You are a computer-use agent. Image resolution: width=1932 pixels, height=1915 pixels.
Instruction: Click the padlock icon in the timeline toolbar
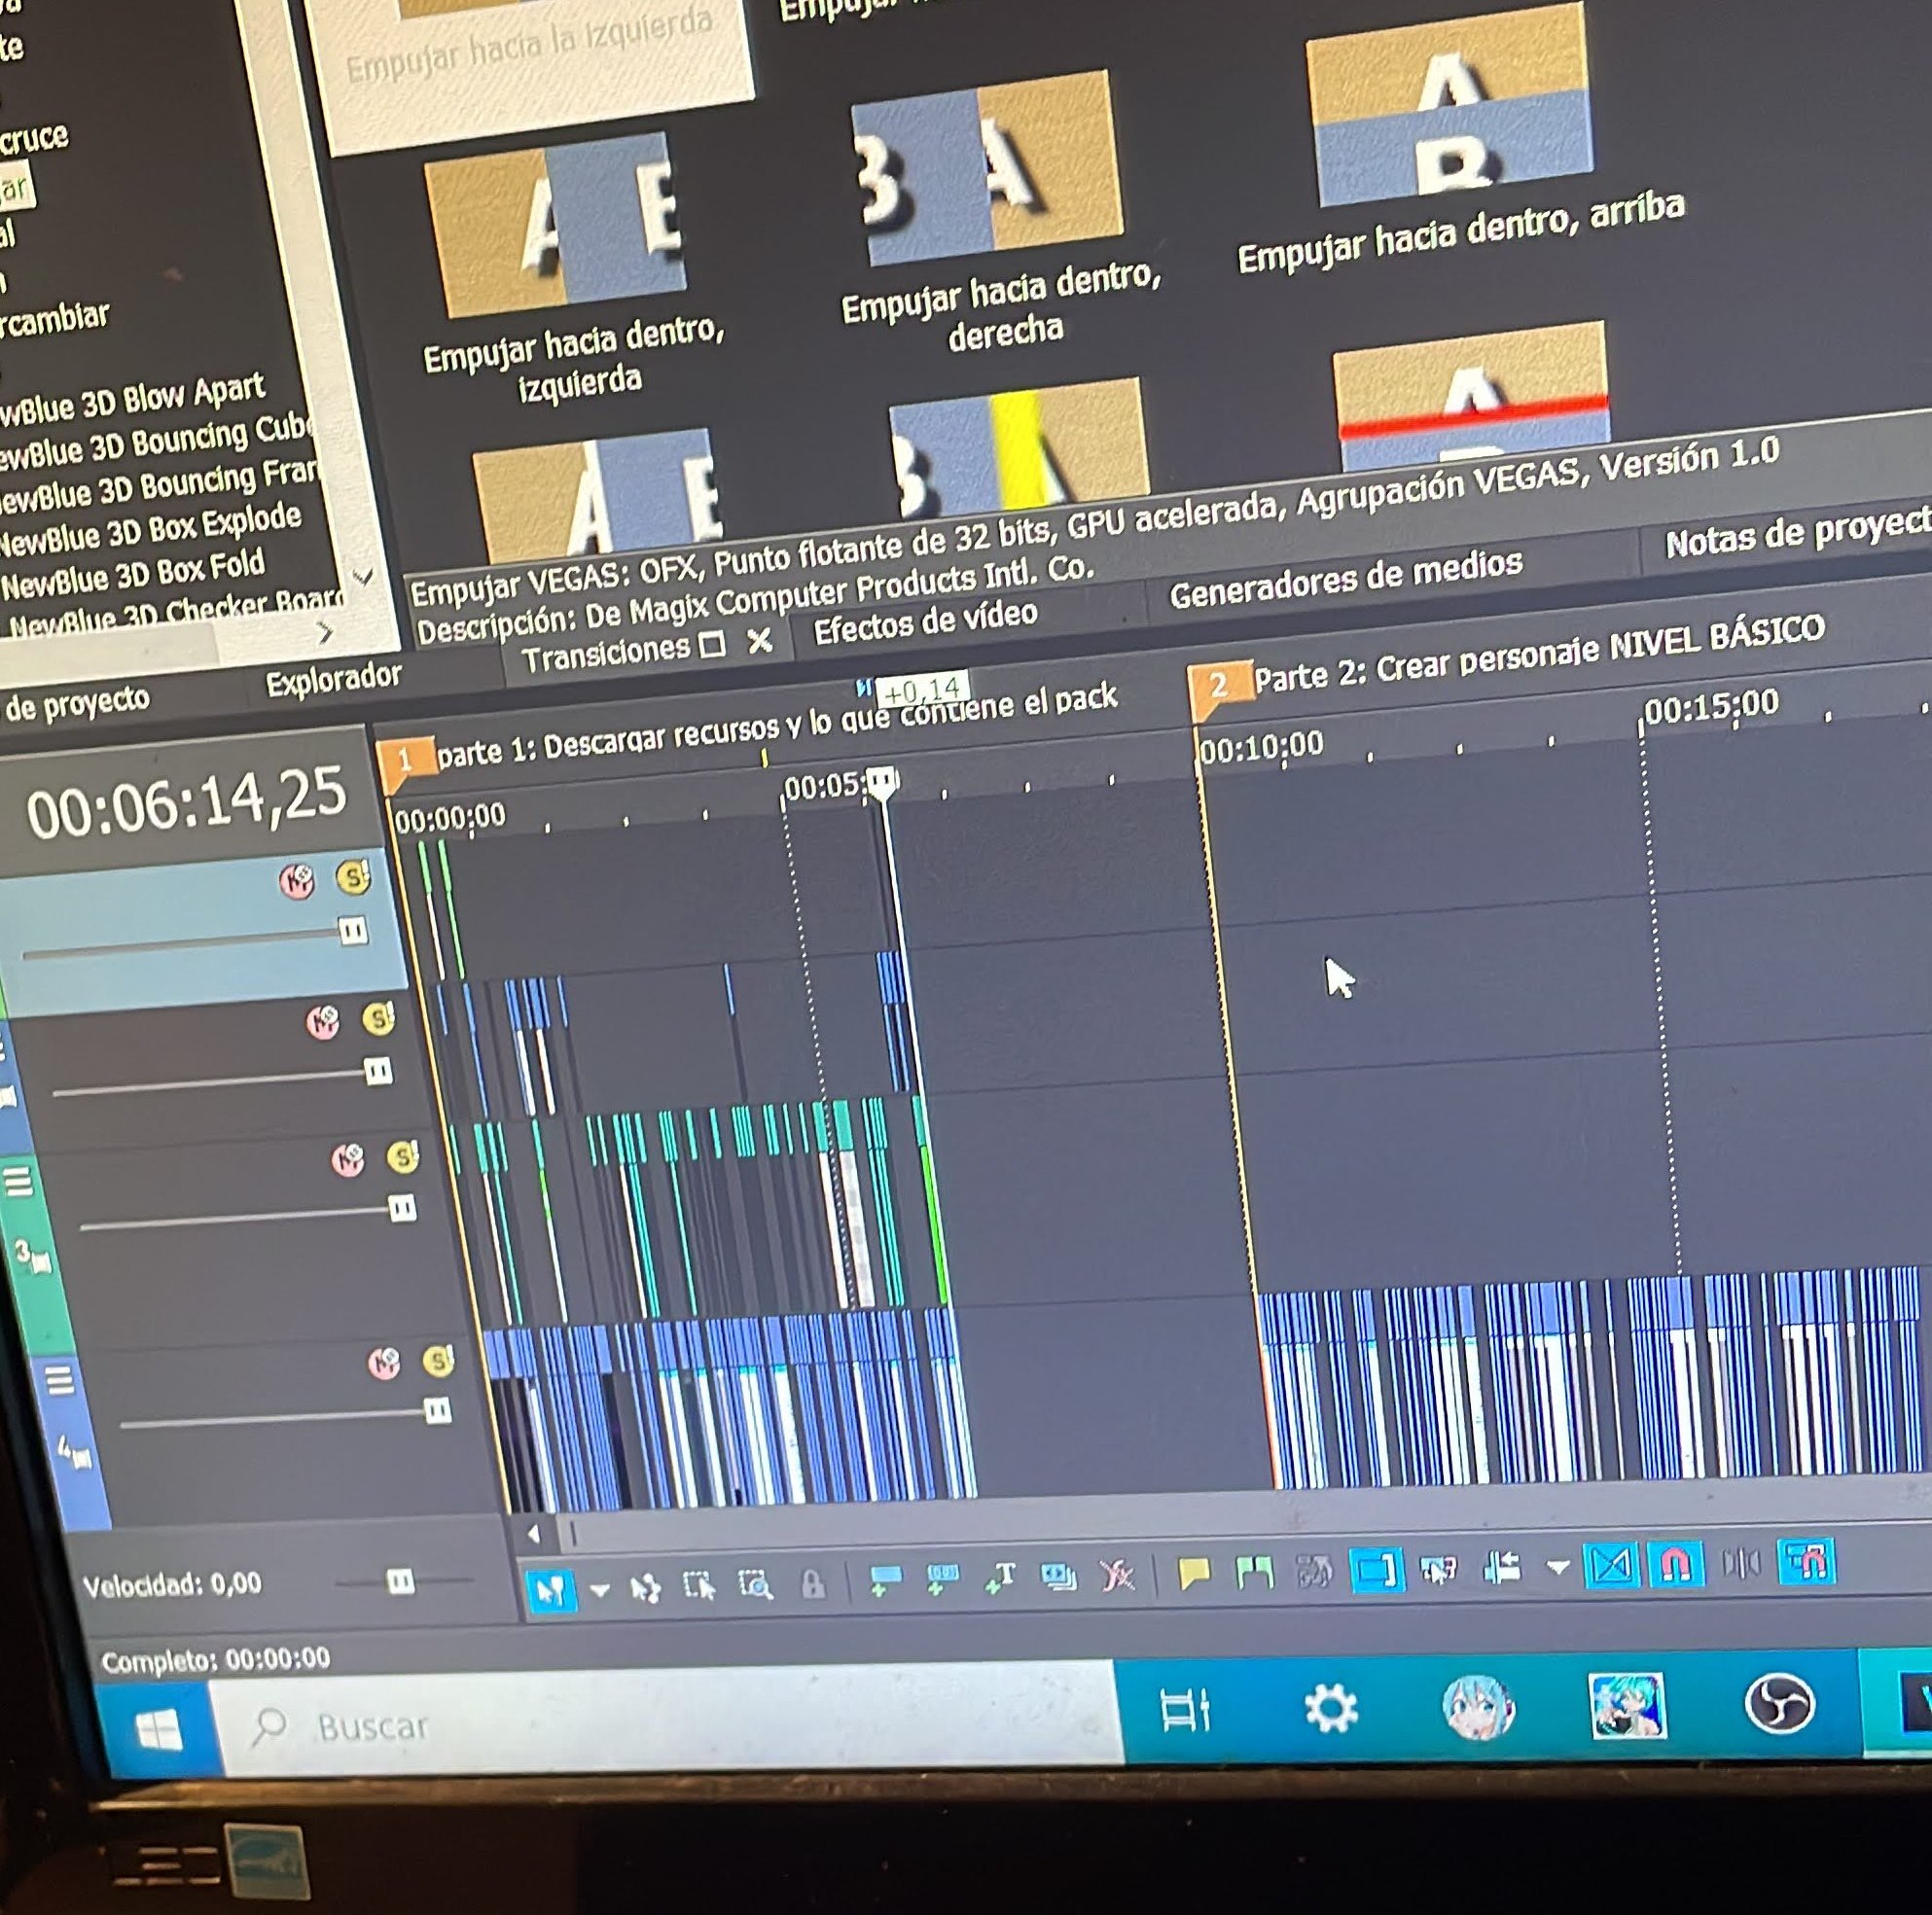(x=813, y=1584)
